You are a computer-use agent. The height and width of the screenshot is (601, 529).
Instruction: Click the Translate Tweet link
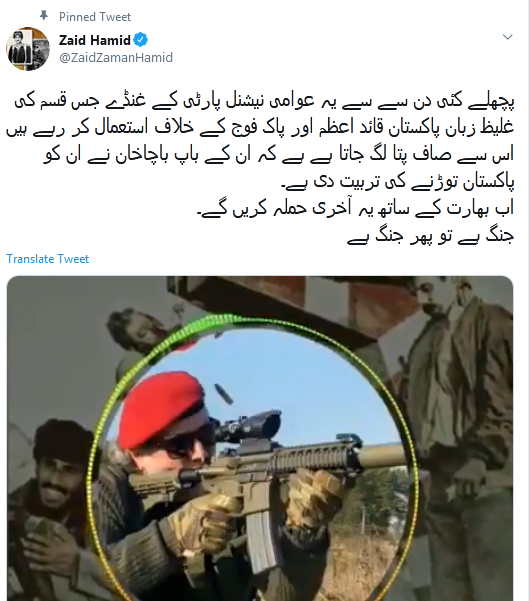pyautogui.click(x=48, y=259)
